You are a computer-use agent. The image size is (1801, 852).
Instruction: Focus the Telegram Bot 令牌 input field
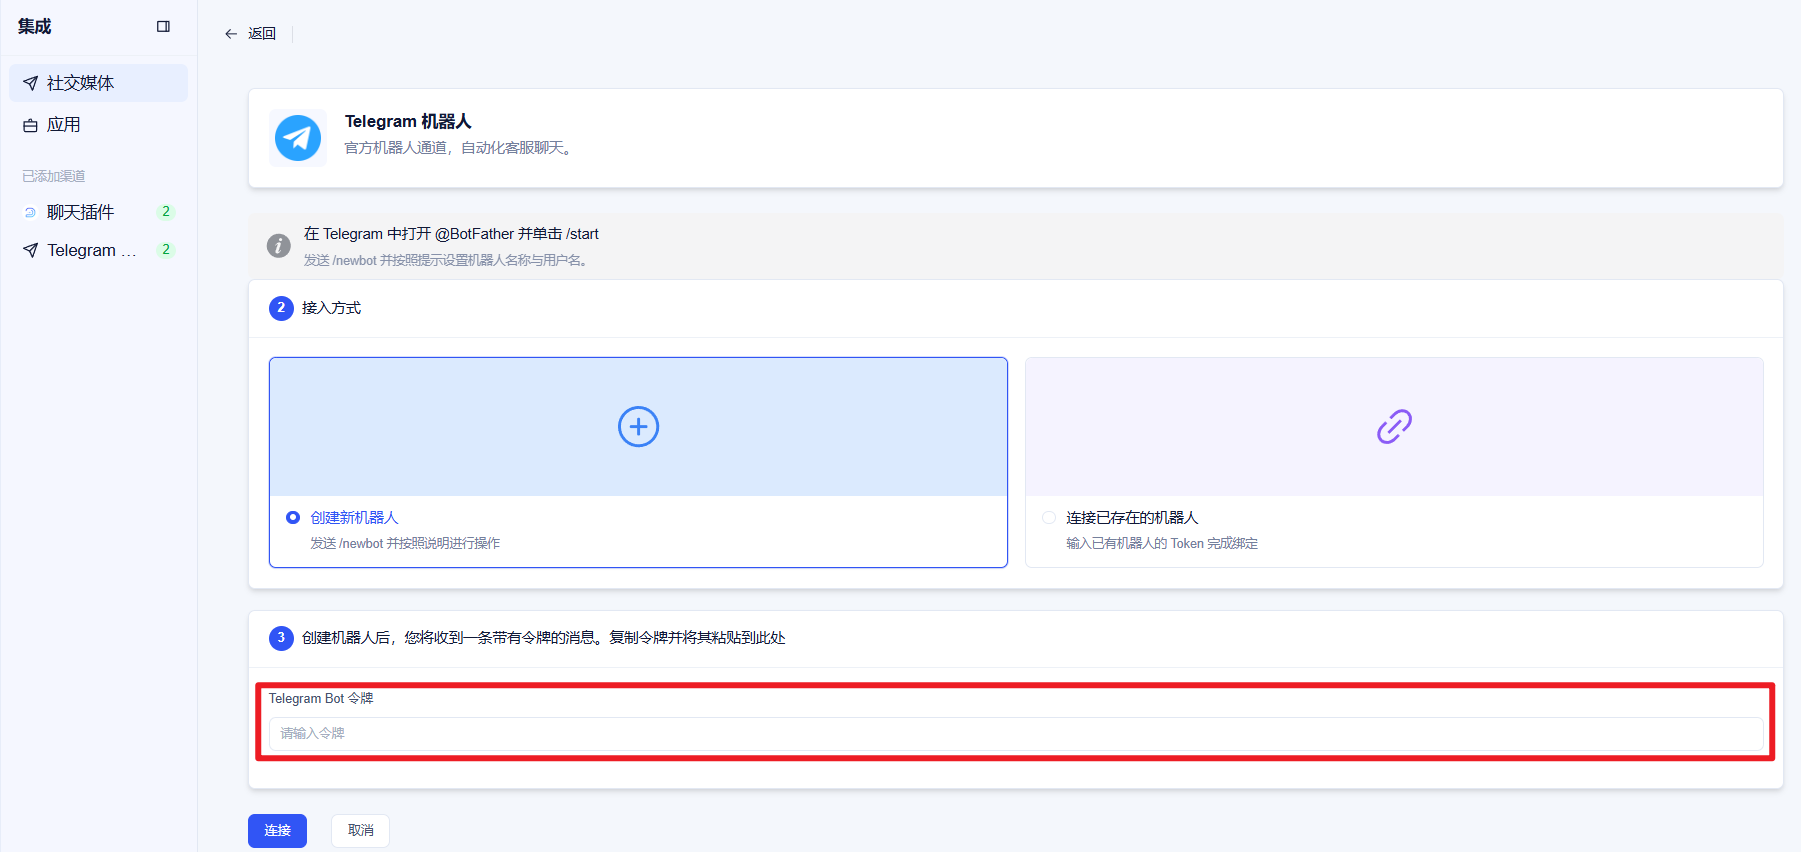point(1016,734)
